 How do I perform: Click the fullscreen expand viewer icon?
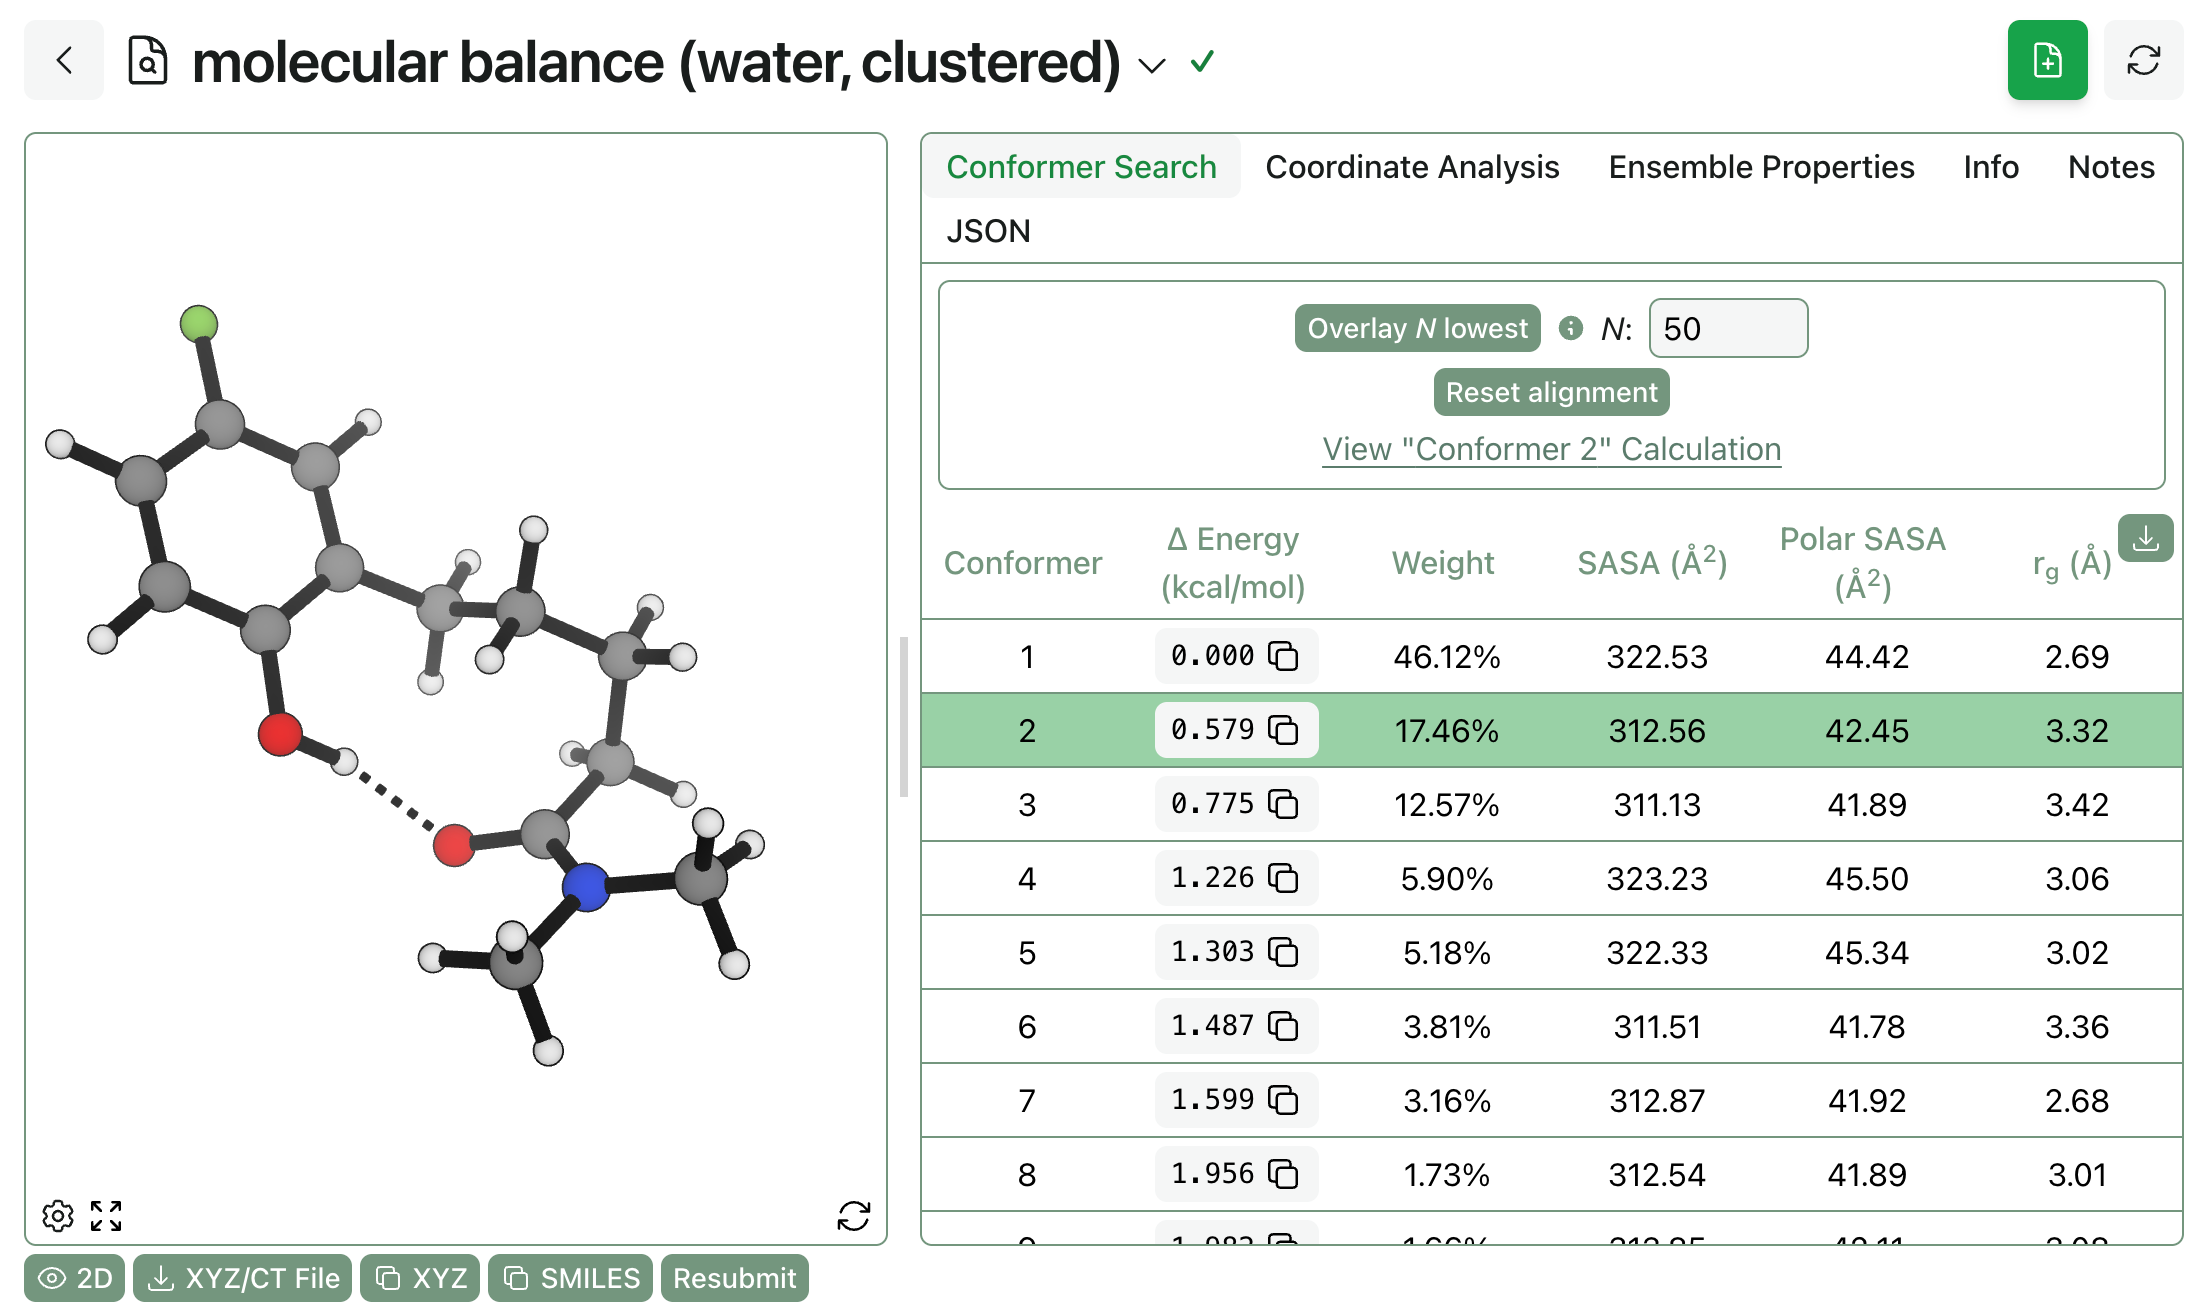tap(106, 1216)
